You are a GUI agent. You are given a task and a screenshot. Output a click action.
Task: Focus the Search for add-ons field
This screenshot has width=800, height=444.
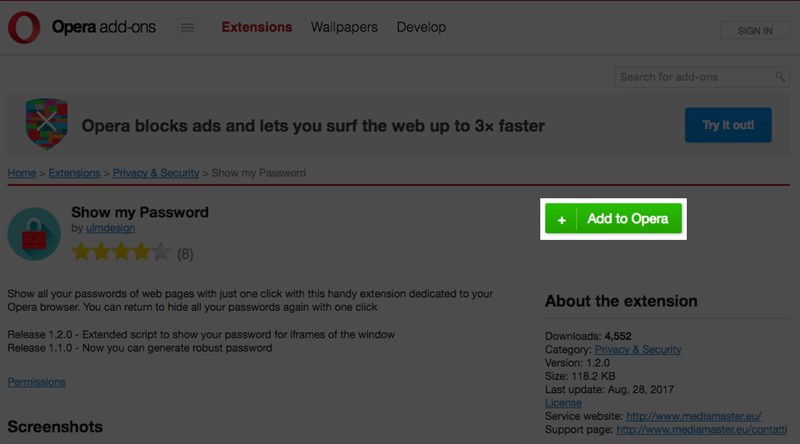[702, 77]
